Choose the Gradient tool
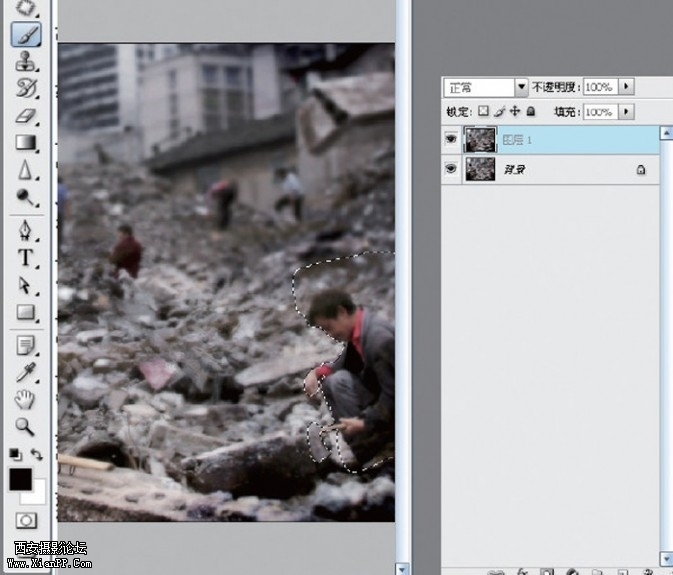Viewport: 673px width, 575px height. click(26, 143)
